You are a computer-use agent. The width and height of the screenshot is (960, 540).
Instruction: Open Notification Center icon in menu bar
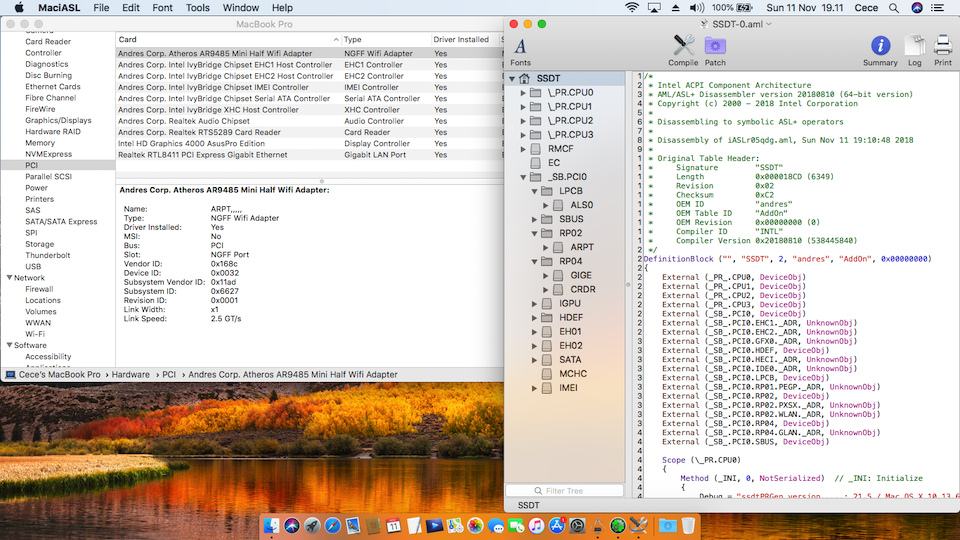(937, 8)
